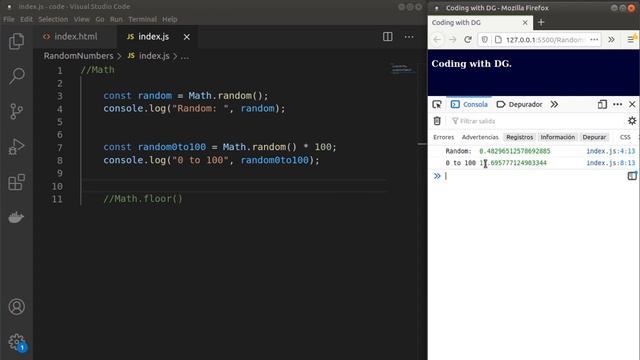Pick an element from the page
The image size is (640, 360).
(x=437, y=104)
